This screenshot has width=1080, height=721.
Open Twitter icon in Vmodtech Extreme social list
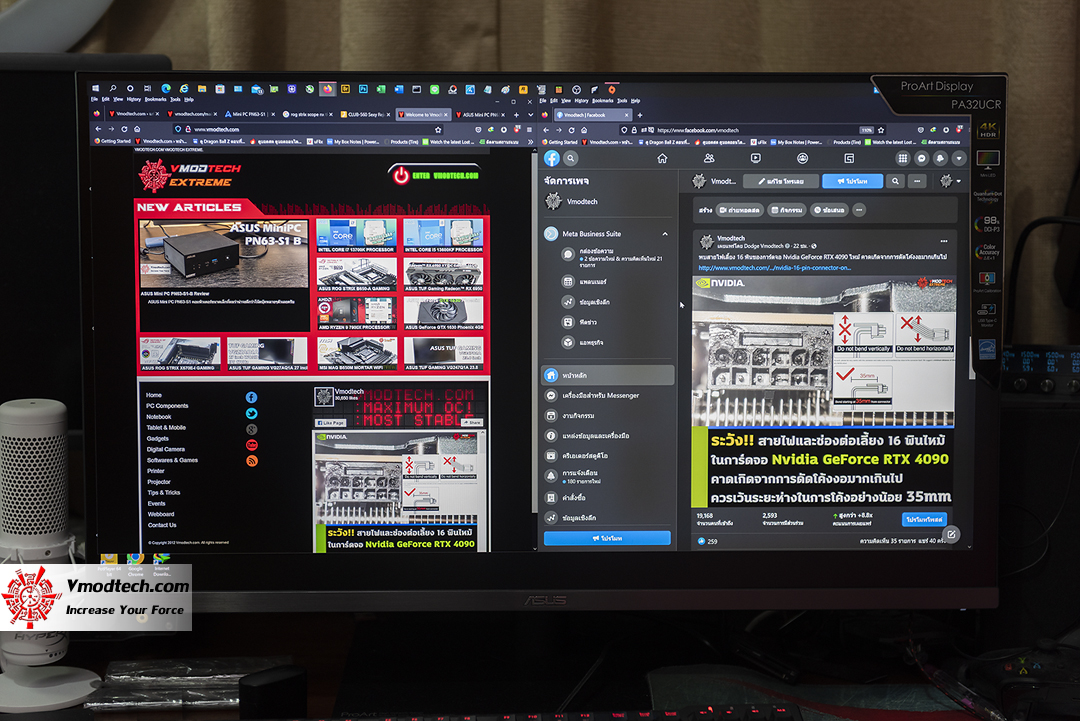coord(251,413)
